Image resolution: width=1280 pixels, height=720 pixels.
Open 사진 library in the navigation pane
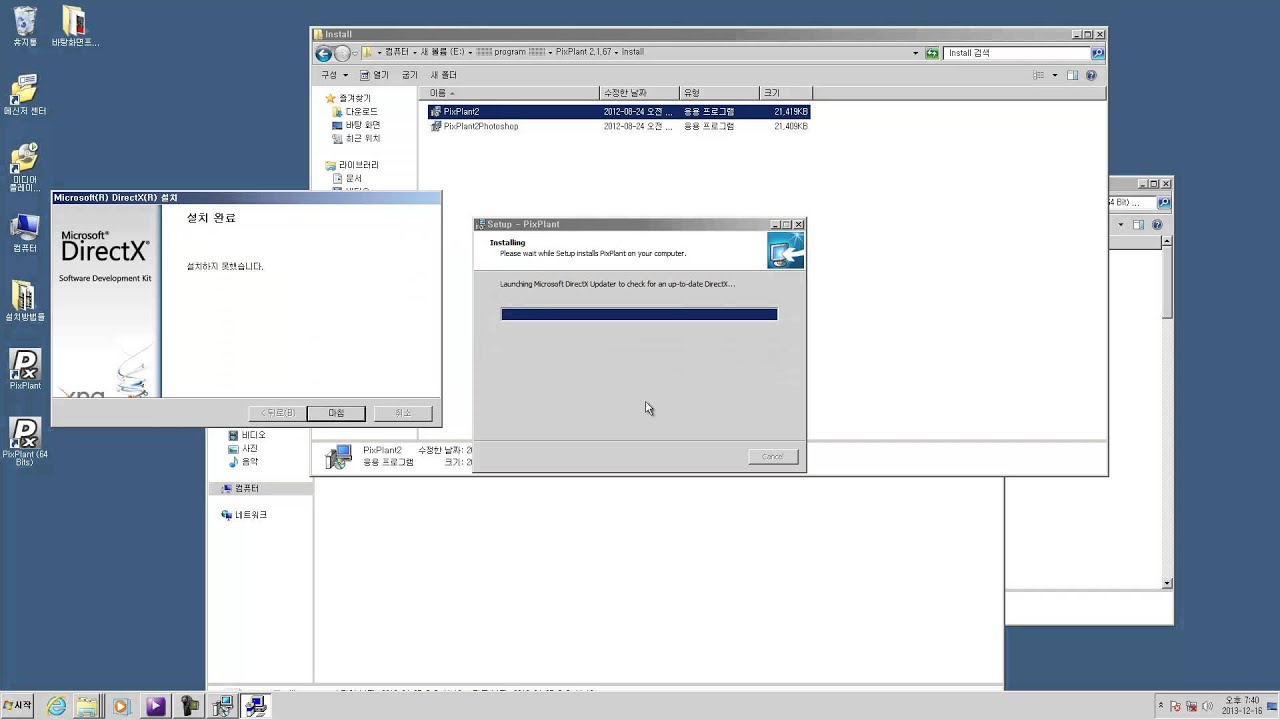point(243,448)
